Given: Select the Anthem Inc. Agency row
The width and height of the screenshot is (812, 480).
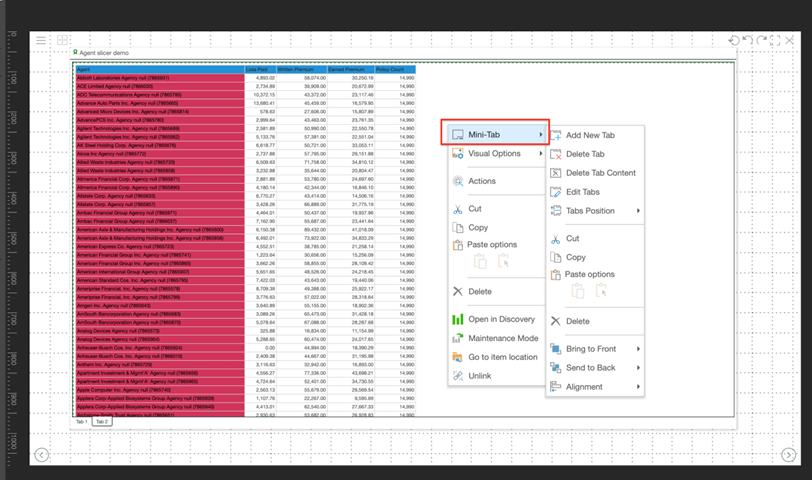Looking at the screenshot, I should pyautogui.click(x=160, y=365).
